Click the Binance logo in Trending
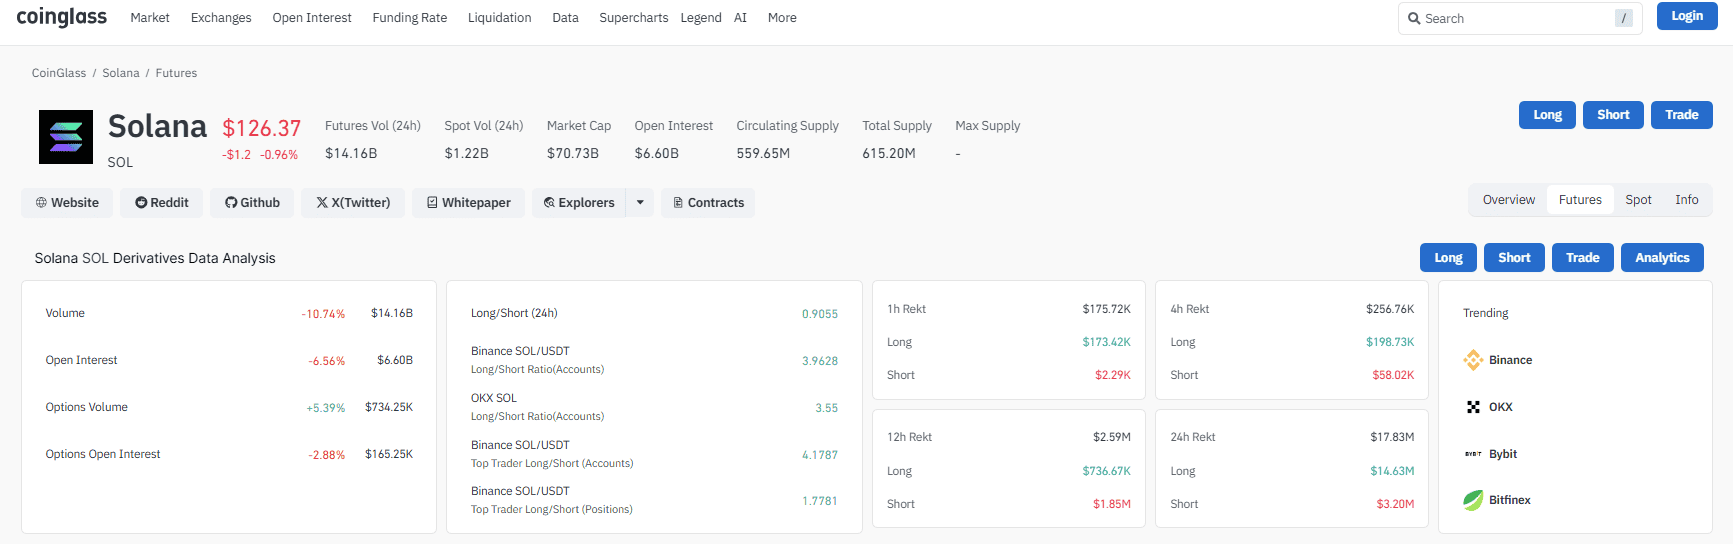The image size is (1733, 544). pos(1473,360)
